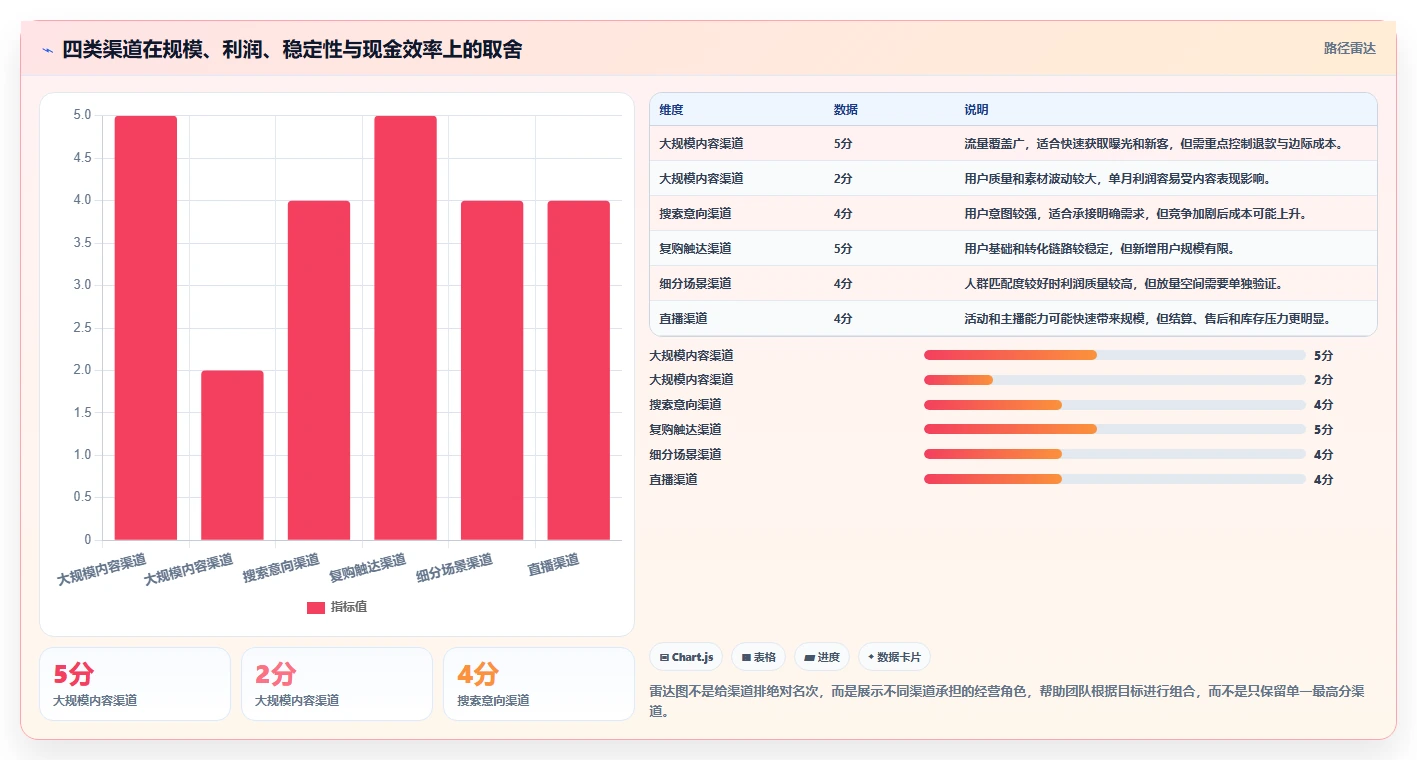Click the title 四类渠道在规模、利润、稳定性与现金效率上的取舍
Screen dimensions: 1417x760
click(x=292, y=49)
